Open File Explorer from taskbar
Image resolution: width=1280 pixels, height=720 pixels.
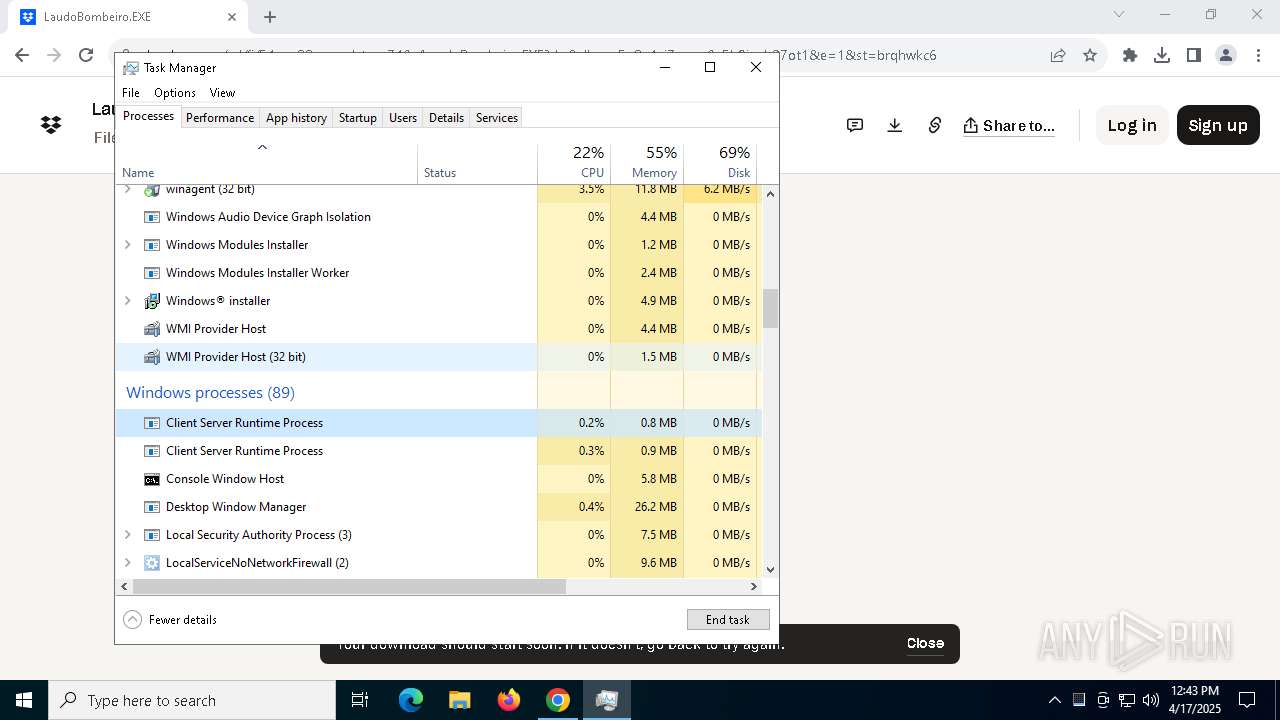(x=460, y=700)
